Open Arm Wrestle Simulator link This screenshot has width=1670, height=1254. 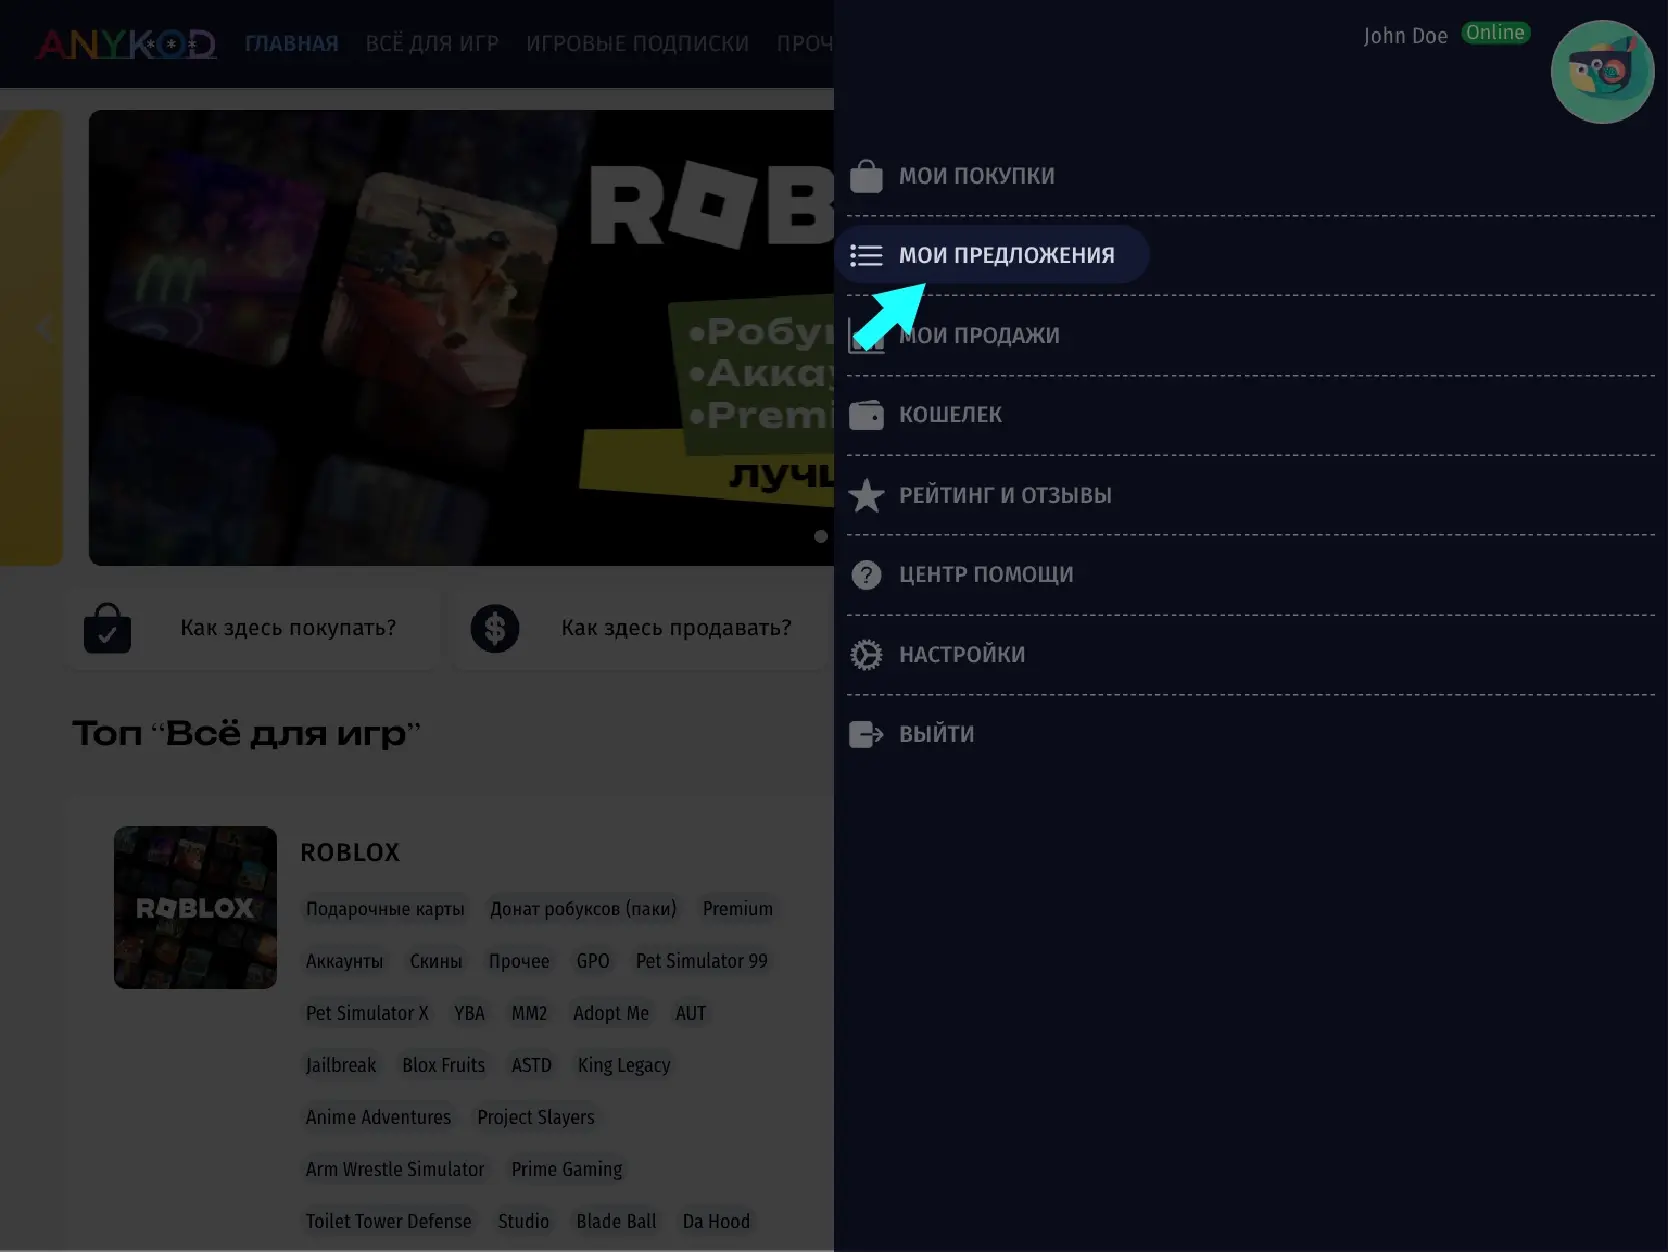tap(395, 1169)
